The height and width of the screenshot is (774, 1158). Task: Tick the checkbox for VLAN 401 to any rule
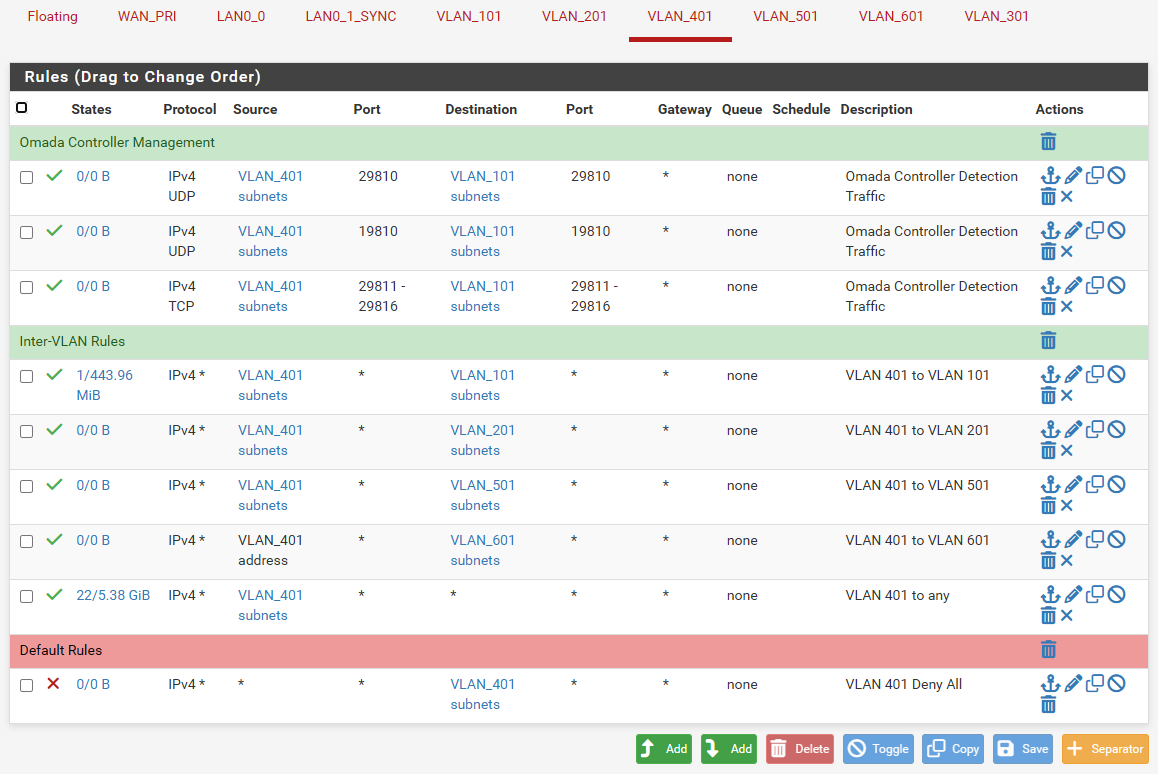[x=27, y=596]
